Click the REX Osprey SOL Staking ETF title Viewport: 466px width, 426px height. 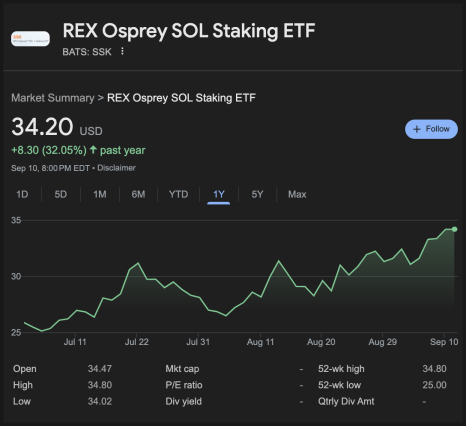(x=189, y=31)
